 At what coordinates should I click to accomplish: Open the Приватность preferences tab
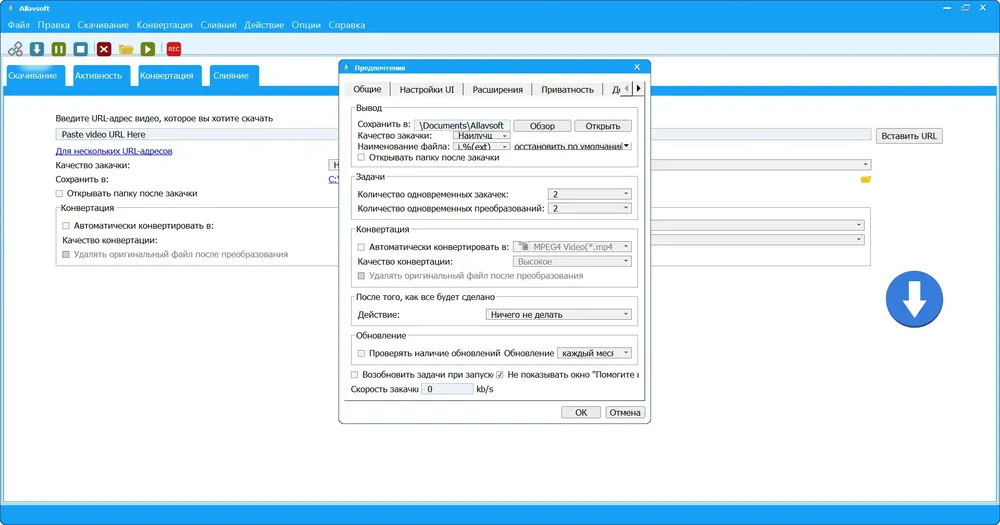567,89
